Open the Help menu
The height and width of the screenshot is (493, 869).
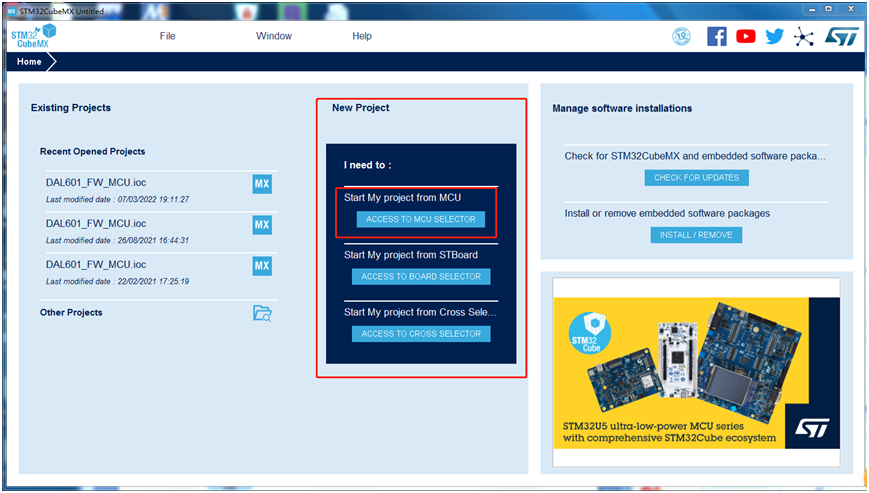[362, 36]
